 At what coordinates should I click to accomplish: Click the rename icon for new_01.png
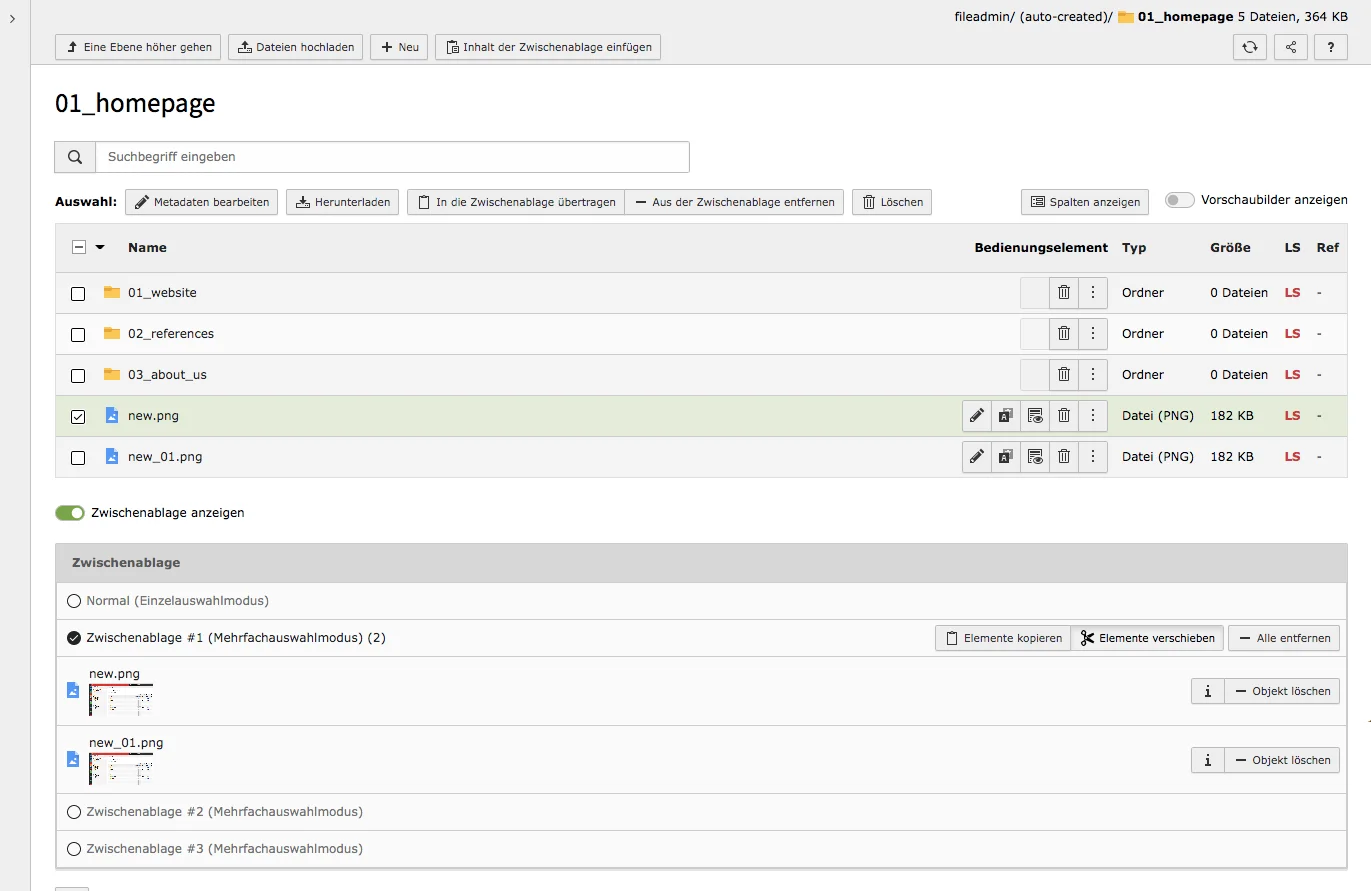click(x=1005, y=456)
